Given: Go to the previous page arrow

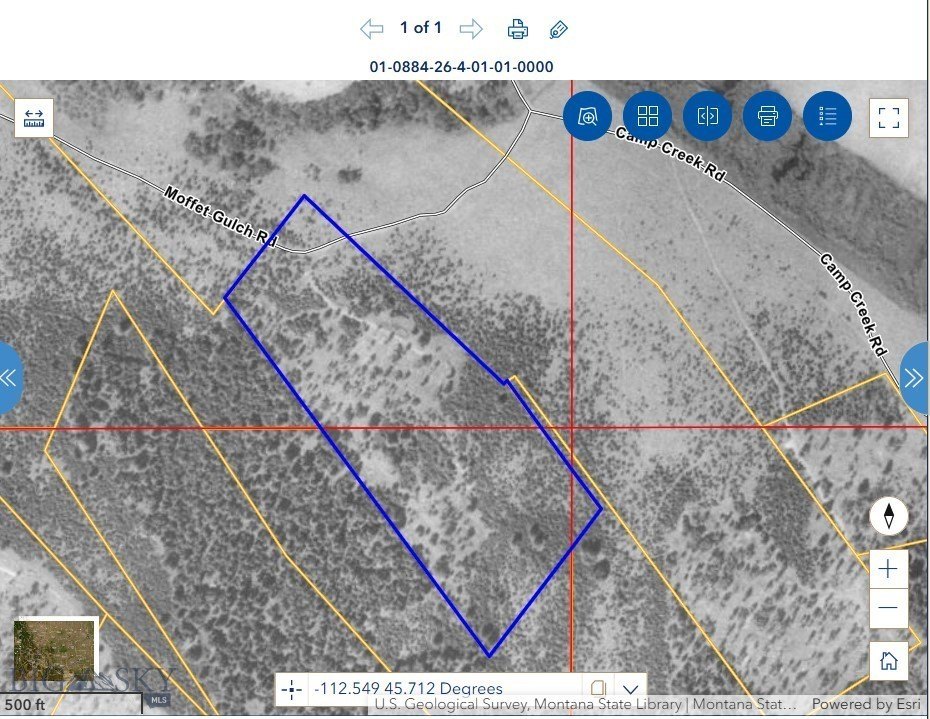Looking at the screenshot, I should click(371, 28).
